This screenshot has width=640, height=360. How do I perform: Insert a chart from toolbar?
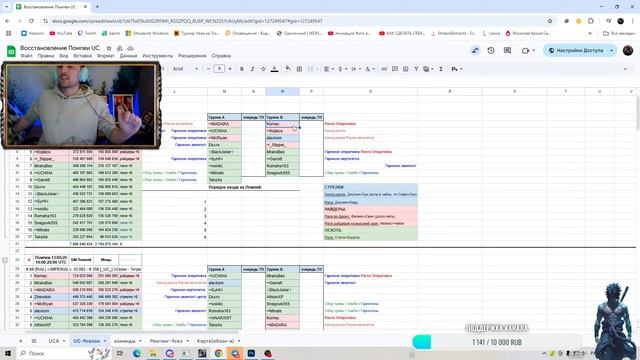(x=405, y=69)
